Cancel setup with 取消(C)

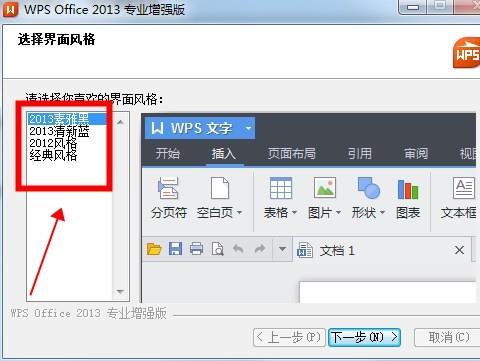[x=448, y=337]
